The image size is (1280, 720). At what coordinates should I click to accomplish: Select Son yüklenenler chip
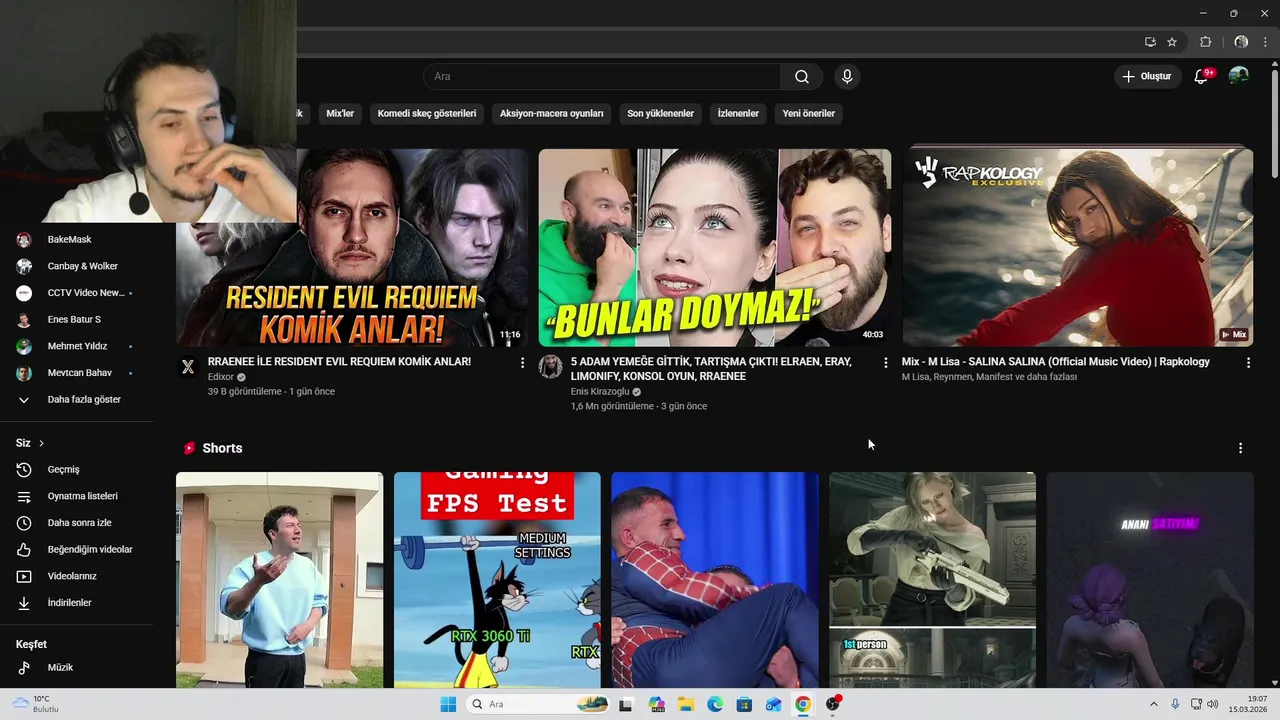coord(660,114)
